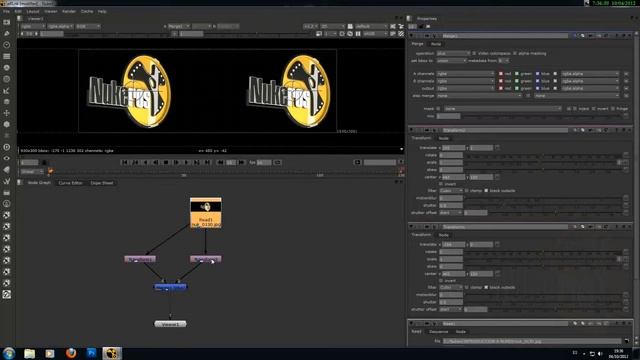
Task: Toggle A channels red checkbox
Action: 501,74
